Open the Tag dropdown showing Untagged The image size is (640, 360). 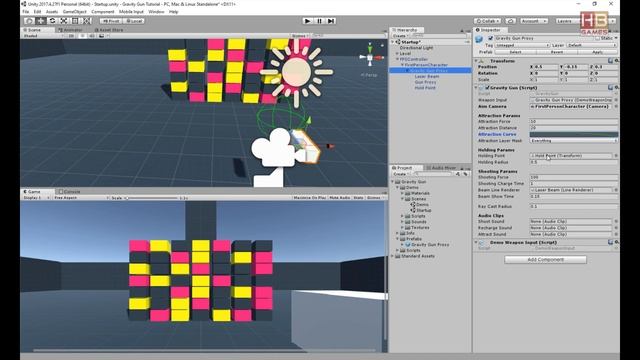tap(522, 45)
